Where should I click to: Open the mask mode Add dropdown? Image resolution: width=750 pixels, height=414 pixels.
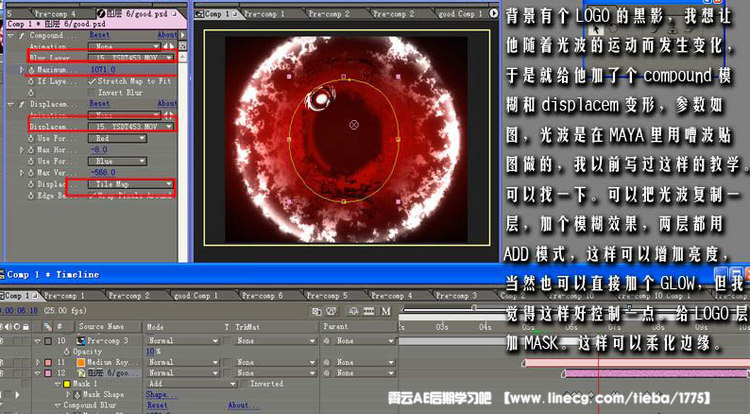(x=192, y=384)
